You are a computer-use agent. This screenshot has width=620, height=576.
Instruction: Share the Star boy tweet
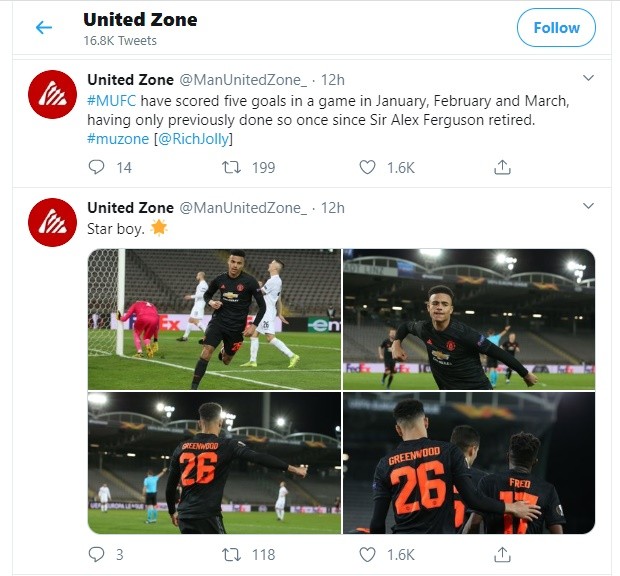503,552
